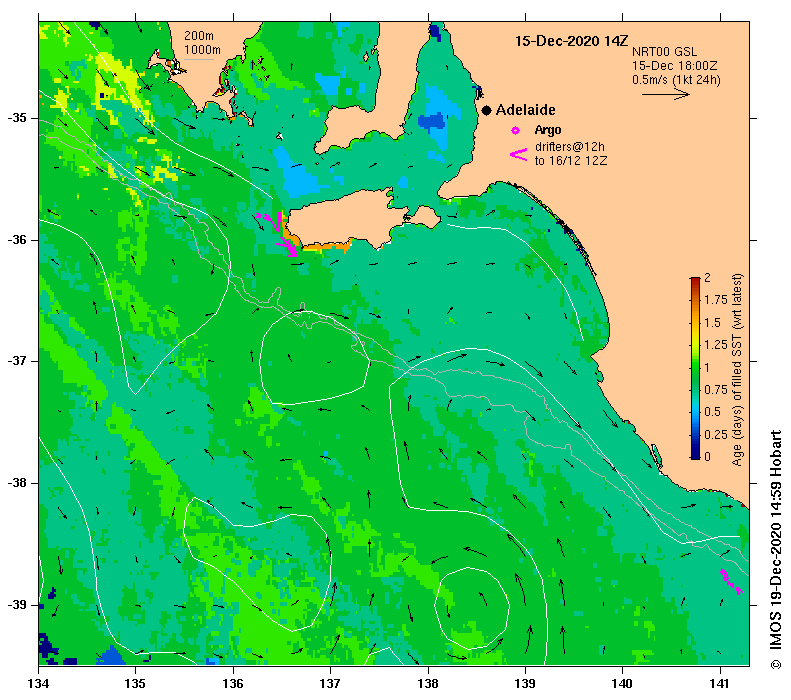Click the 1000m depth contour label
The image size is (791, 700).
point(202,50)
